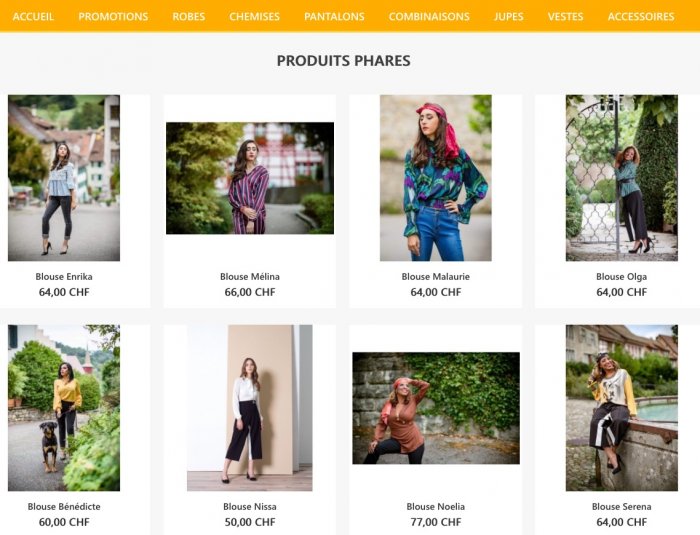Open the Blouse Noelia photo

436,408
